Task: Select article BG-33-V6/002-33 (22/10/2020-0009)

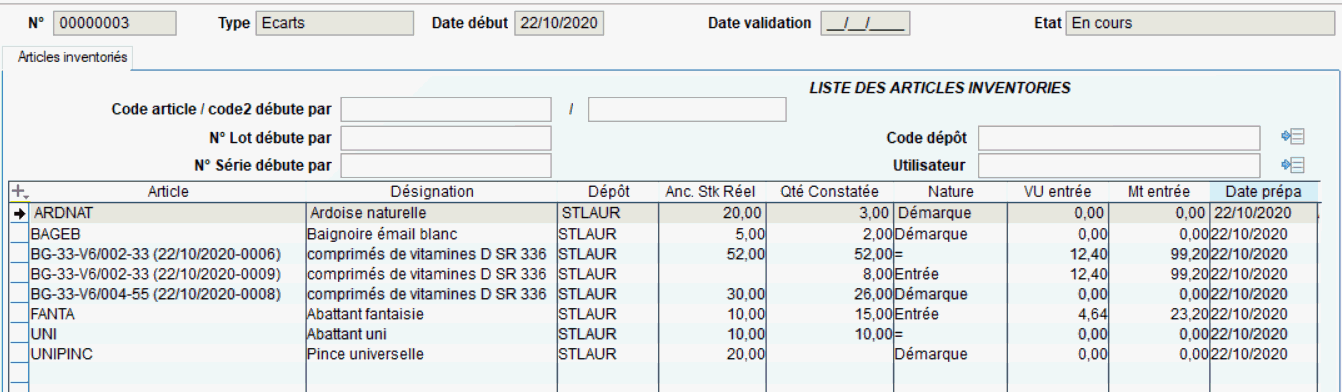Action: tap(168, 274)
